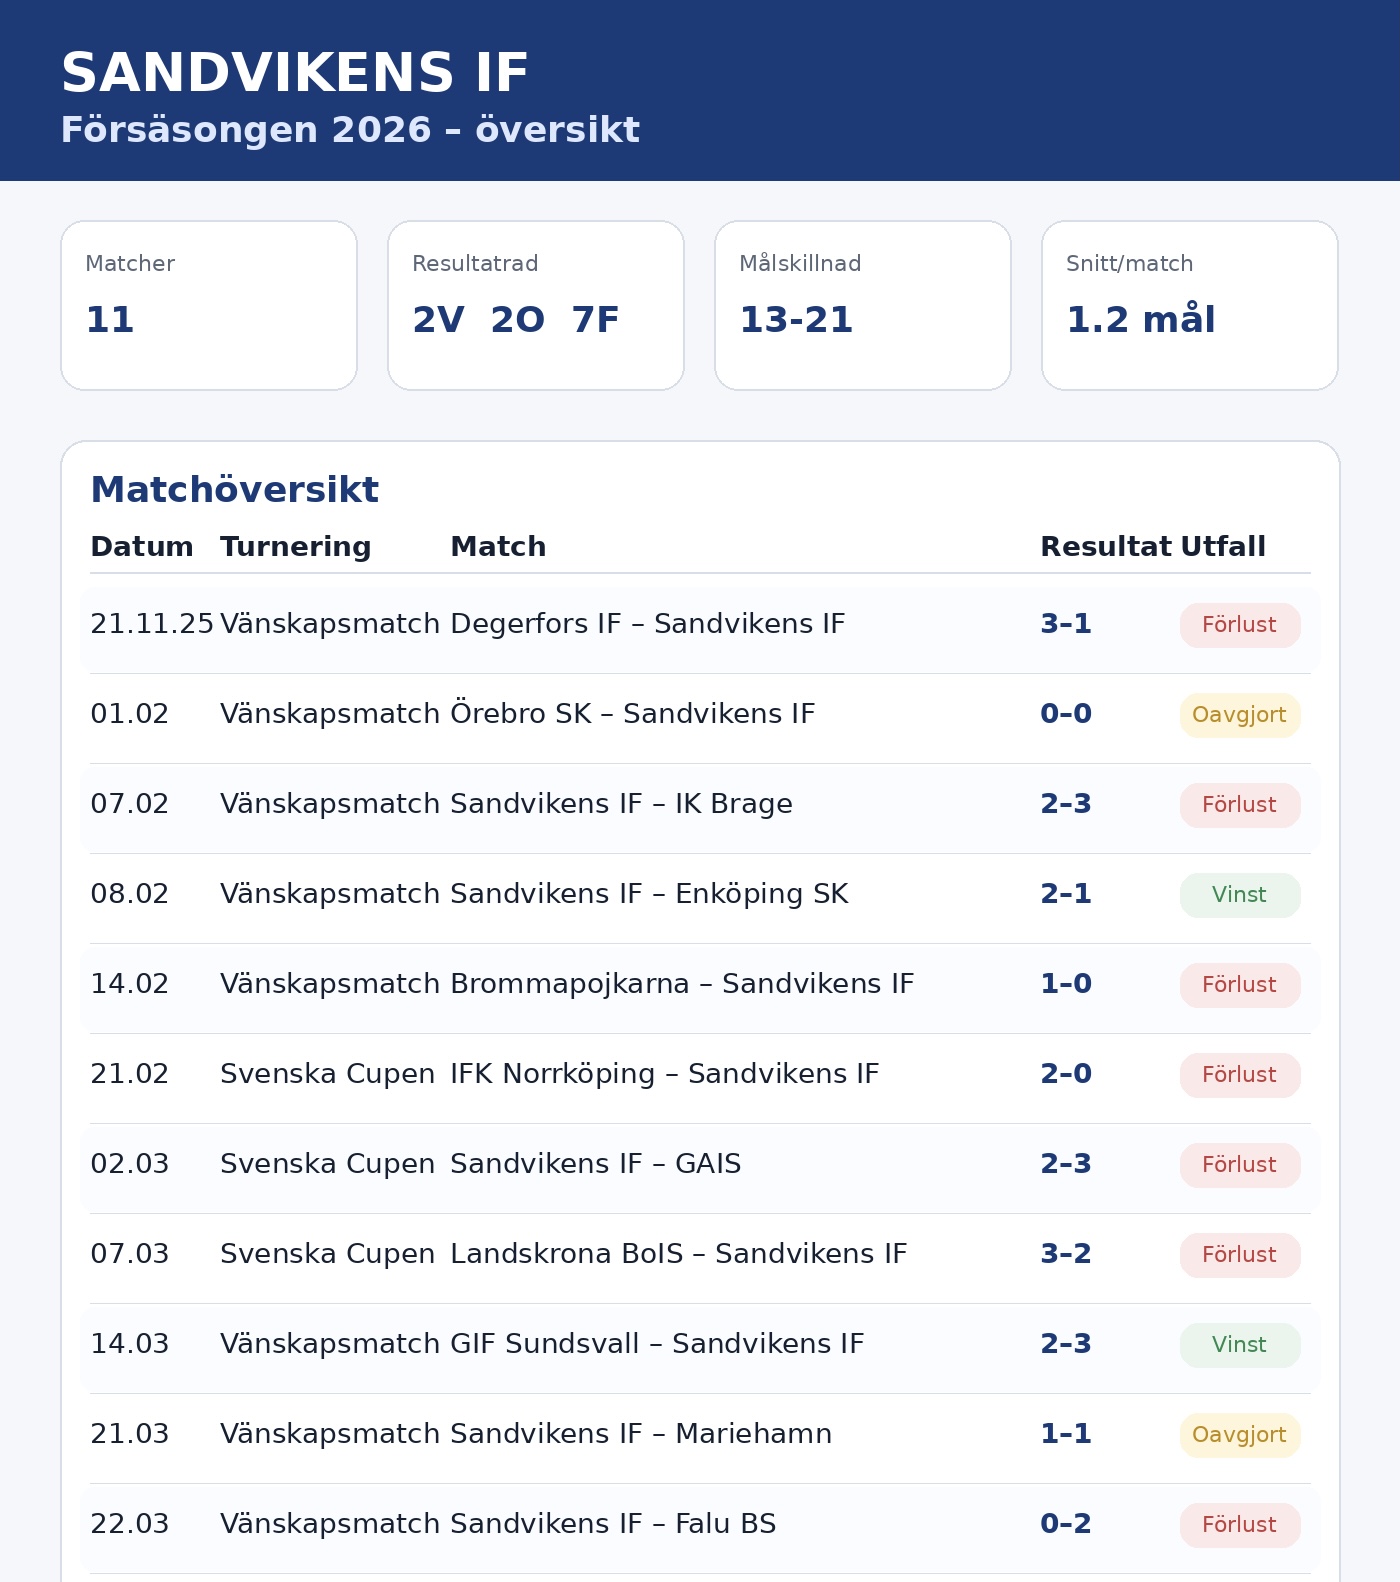1400x1582 pixels.
Task: Click the Resultatrad summary card
Action: 536,305
